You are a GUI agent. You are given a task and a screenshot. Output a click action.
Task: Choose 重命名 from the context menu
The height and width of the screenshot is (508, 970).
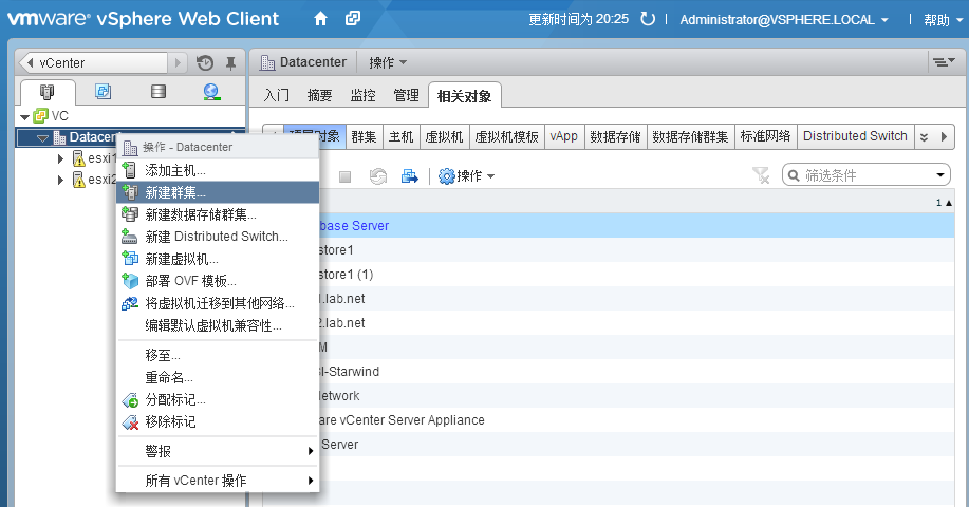point(217,377)
